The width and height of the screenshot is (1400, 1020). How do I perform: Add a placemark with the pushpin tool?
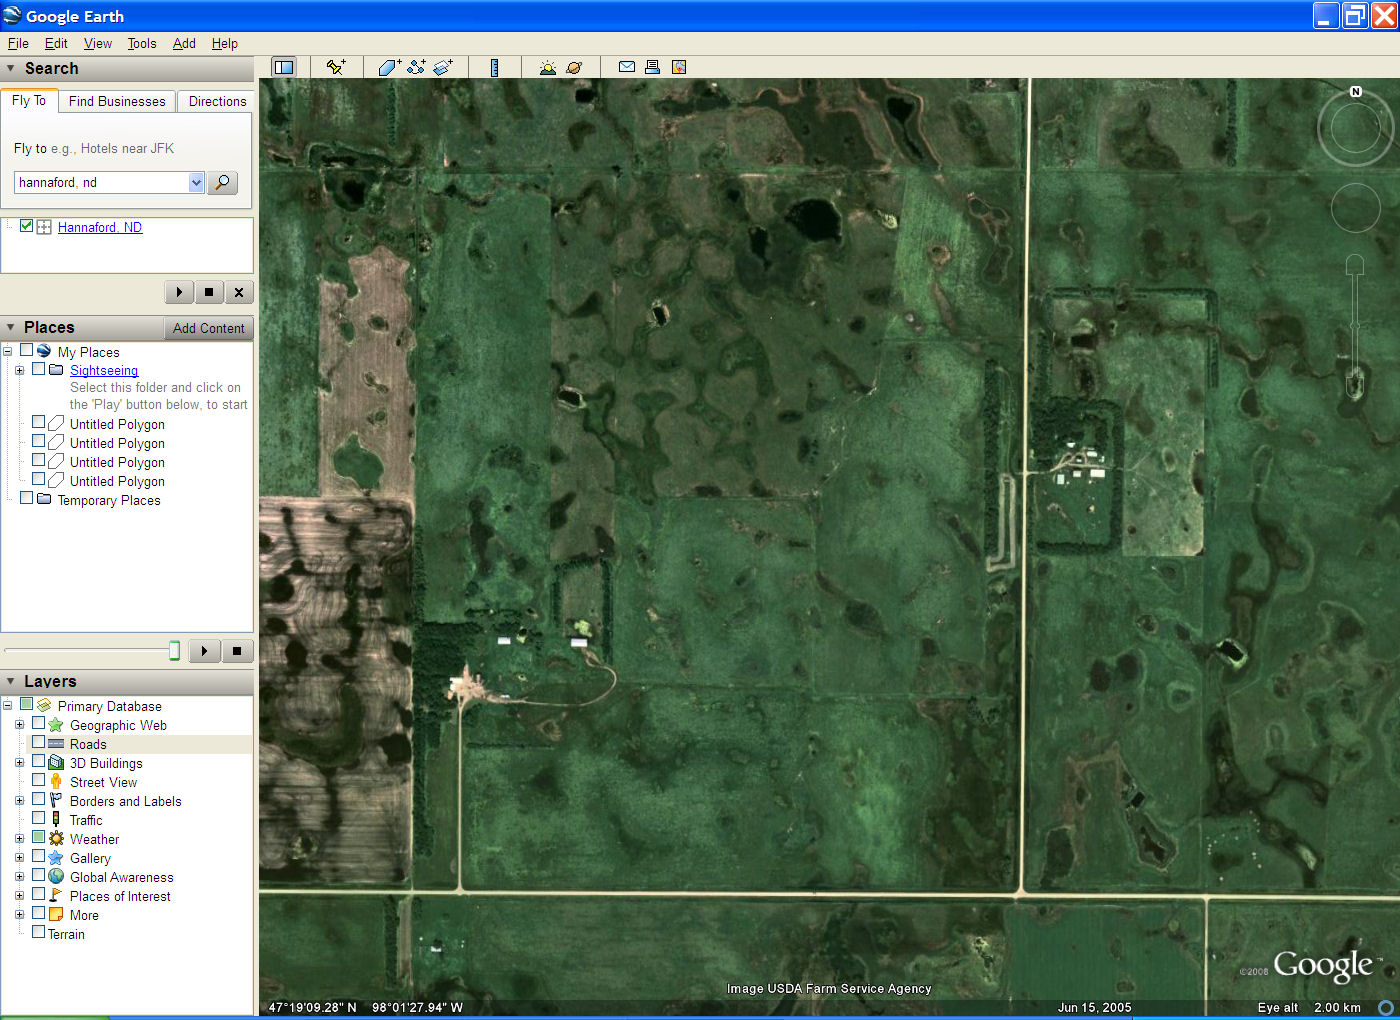pos(336,67)
